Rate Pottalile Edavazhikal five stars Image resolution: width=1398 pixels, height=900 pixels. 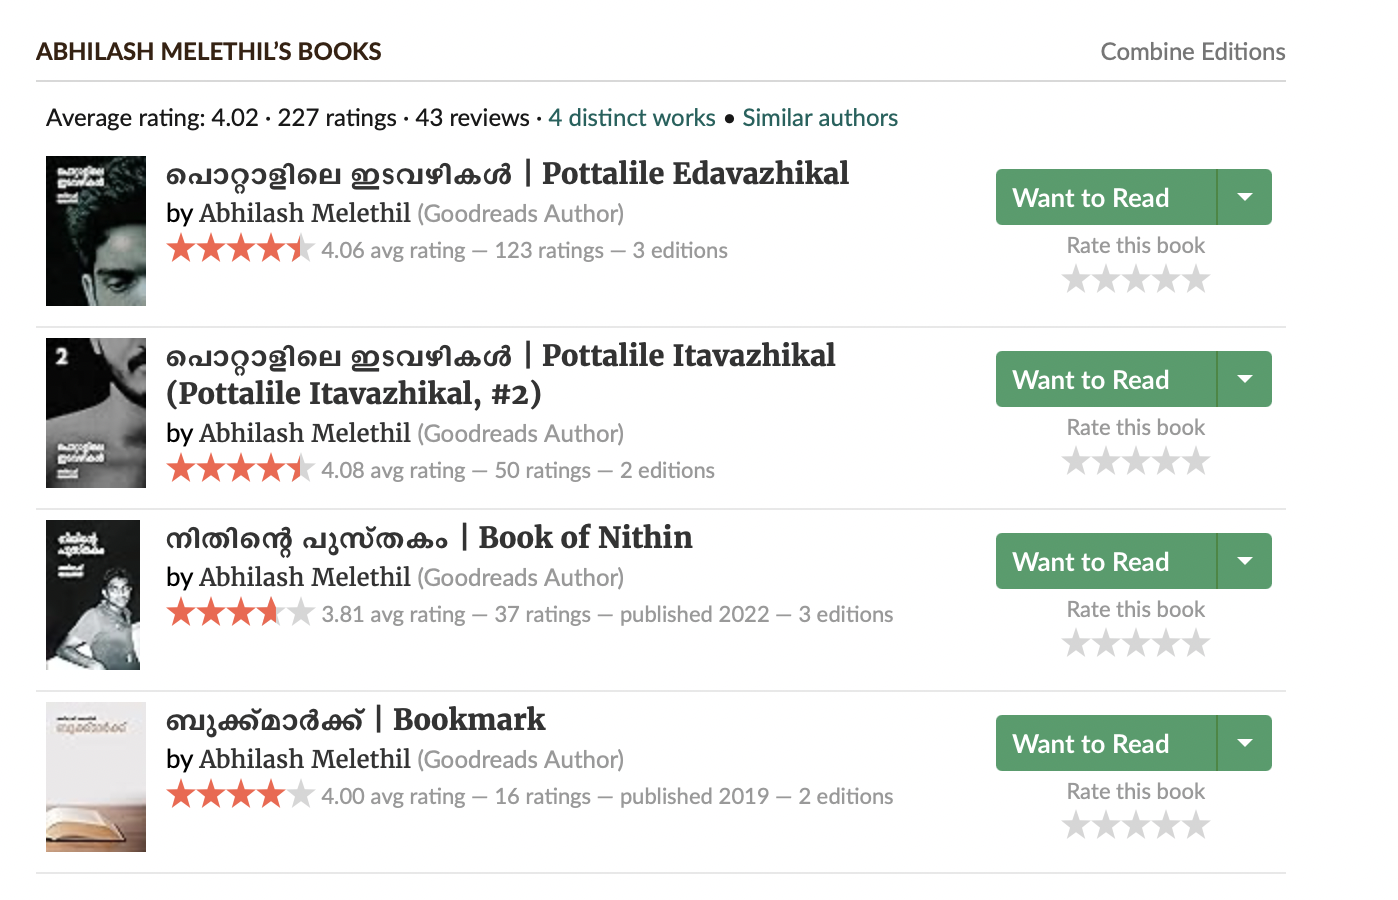click(1196, 279)
